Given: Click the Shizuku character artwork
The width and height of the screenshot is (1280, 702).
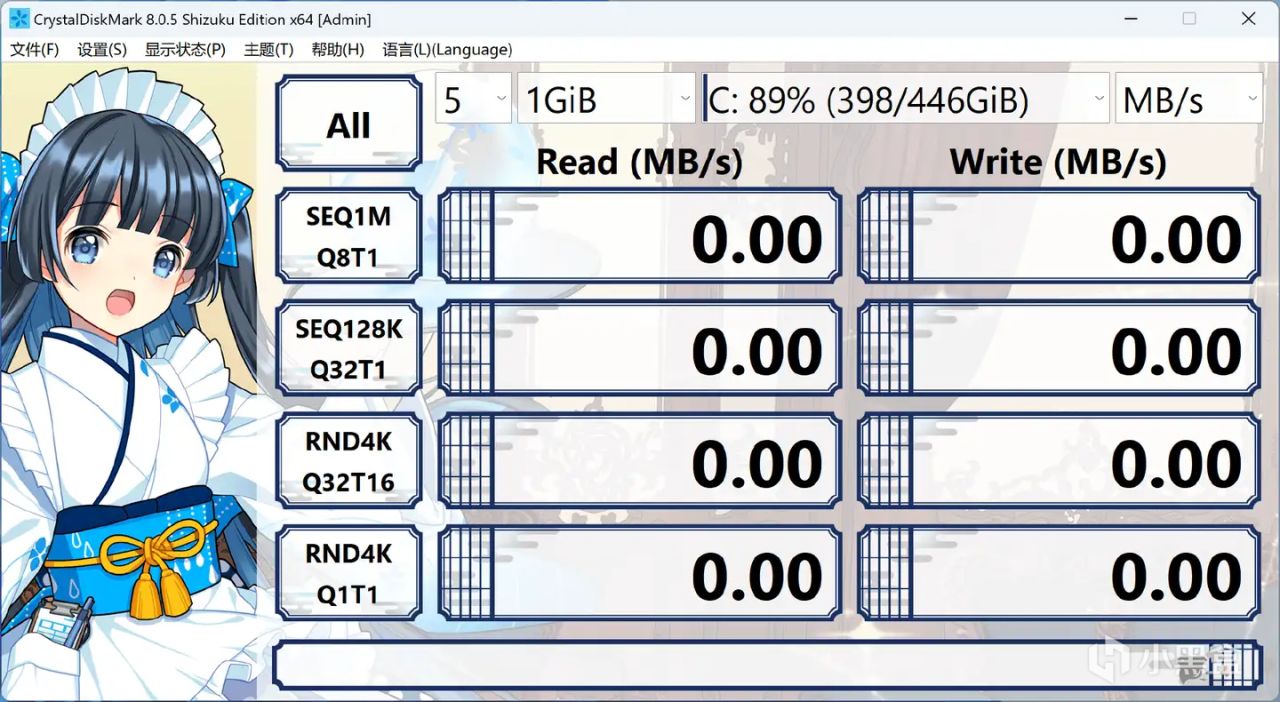Looking at the screenshot, I should pos(130,380).
